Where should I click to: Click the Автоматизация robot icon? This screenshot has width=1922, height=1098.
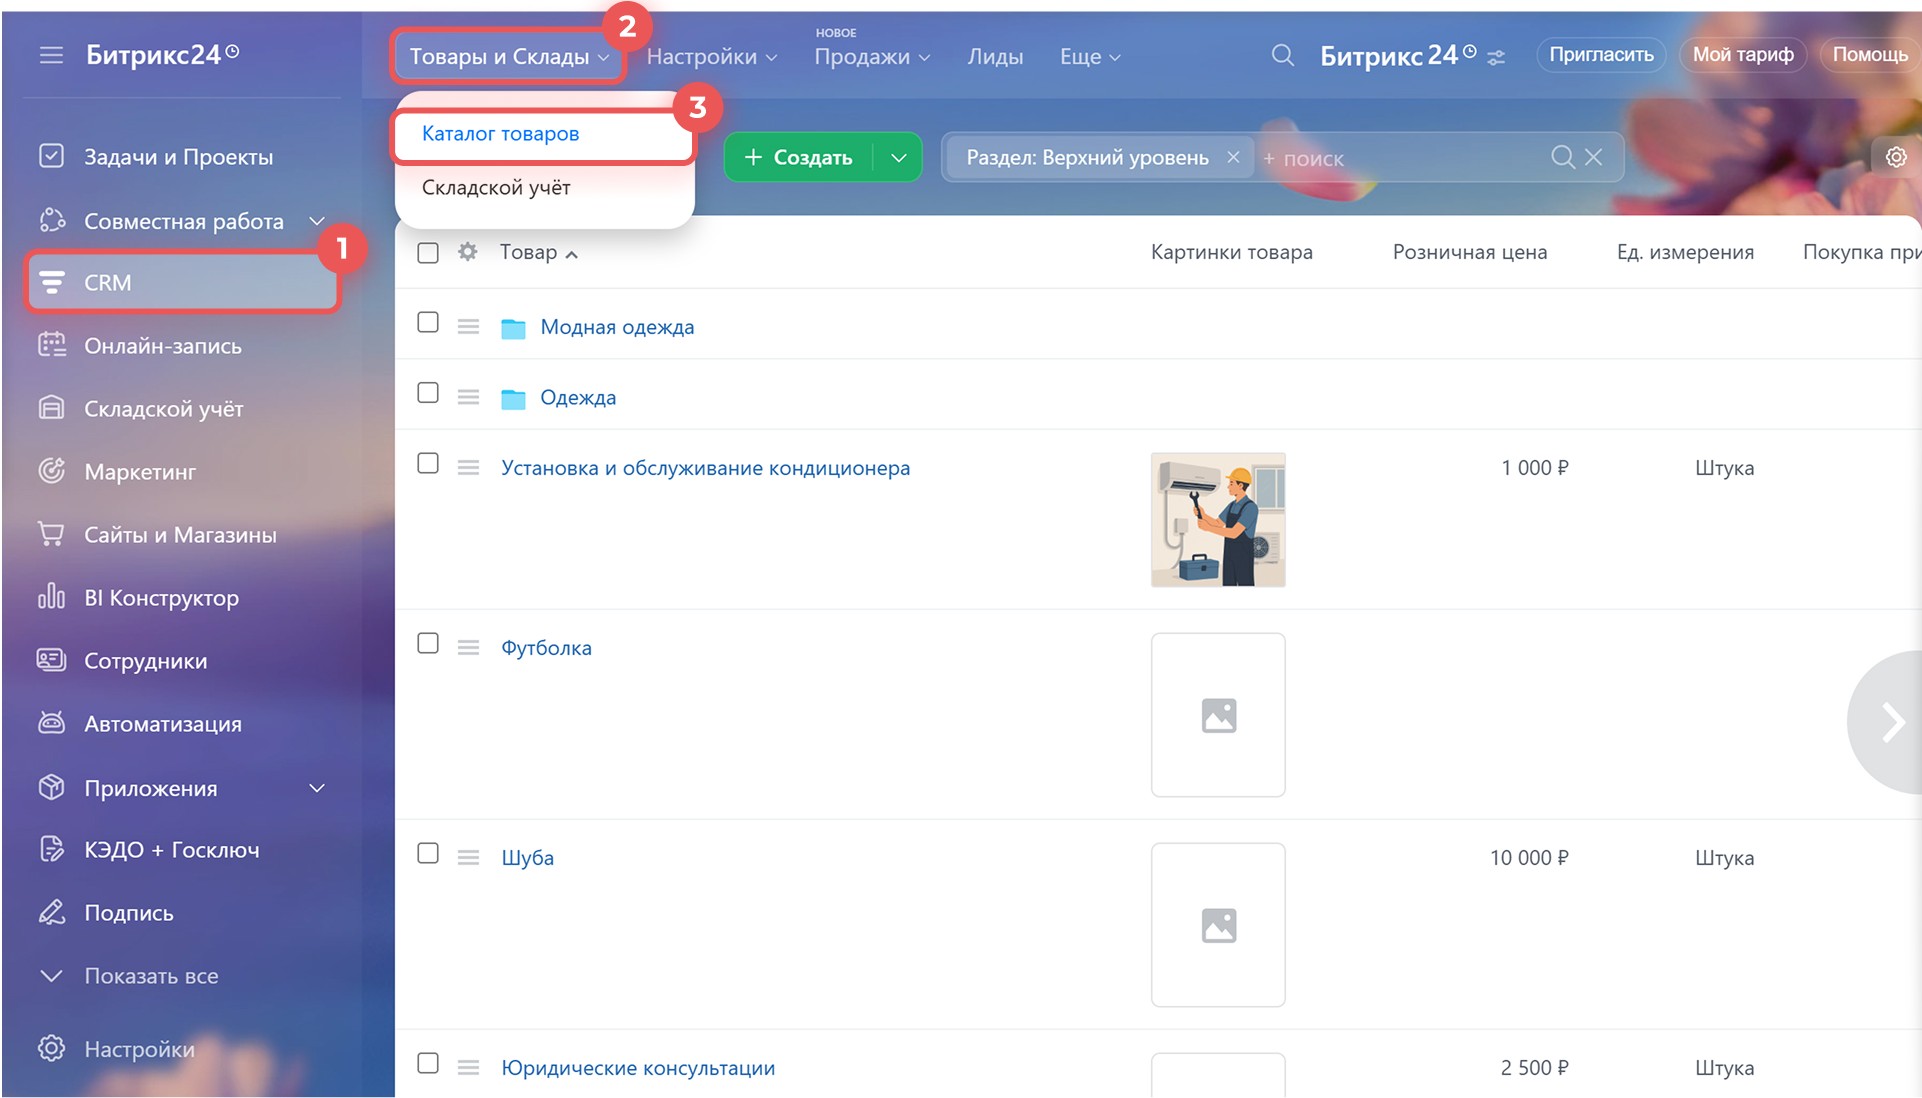coord(51,723)
